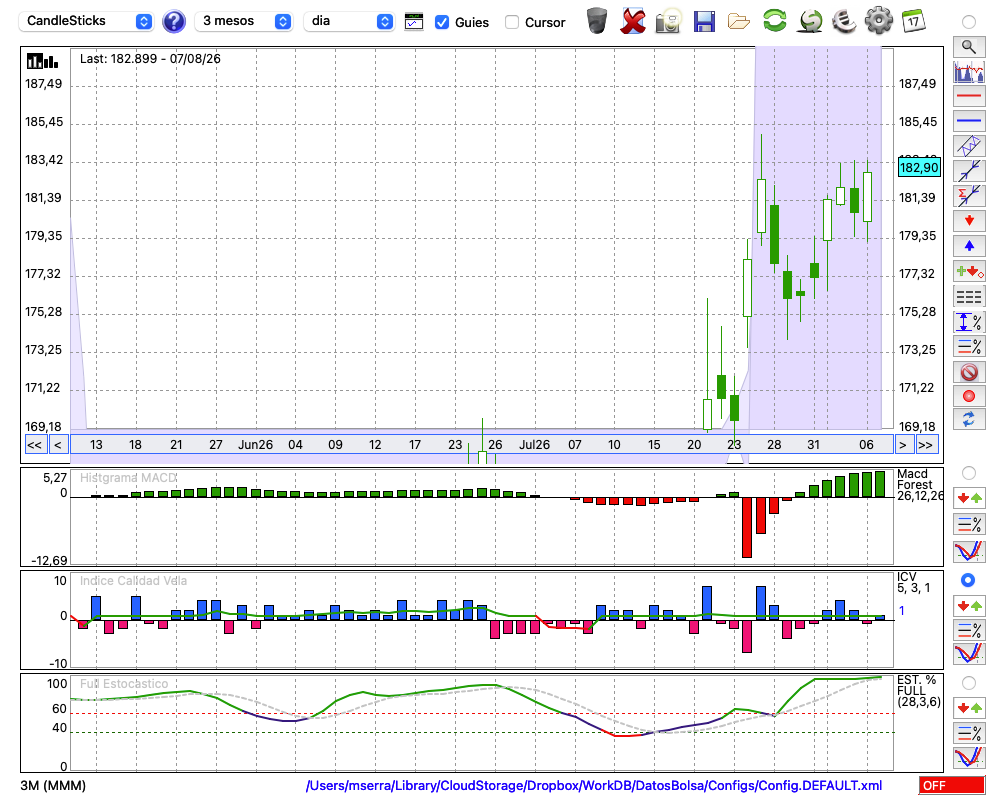Enable the Cursor checkbox
1000x800 pixels.
click(511, 22)
